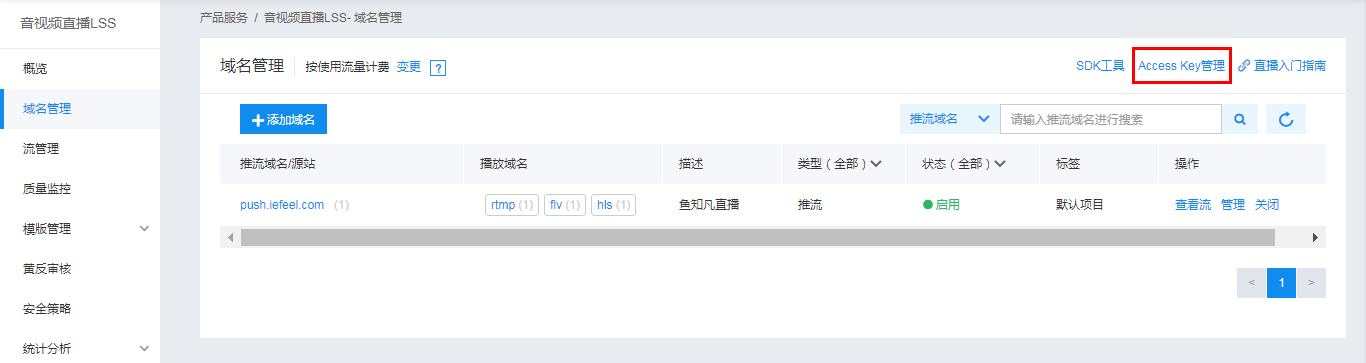Click the 音视频直播LSS sidebar title

pyautogui.click(x=69, y=23)
